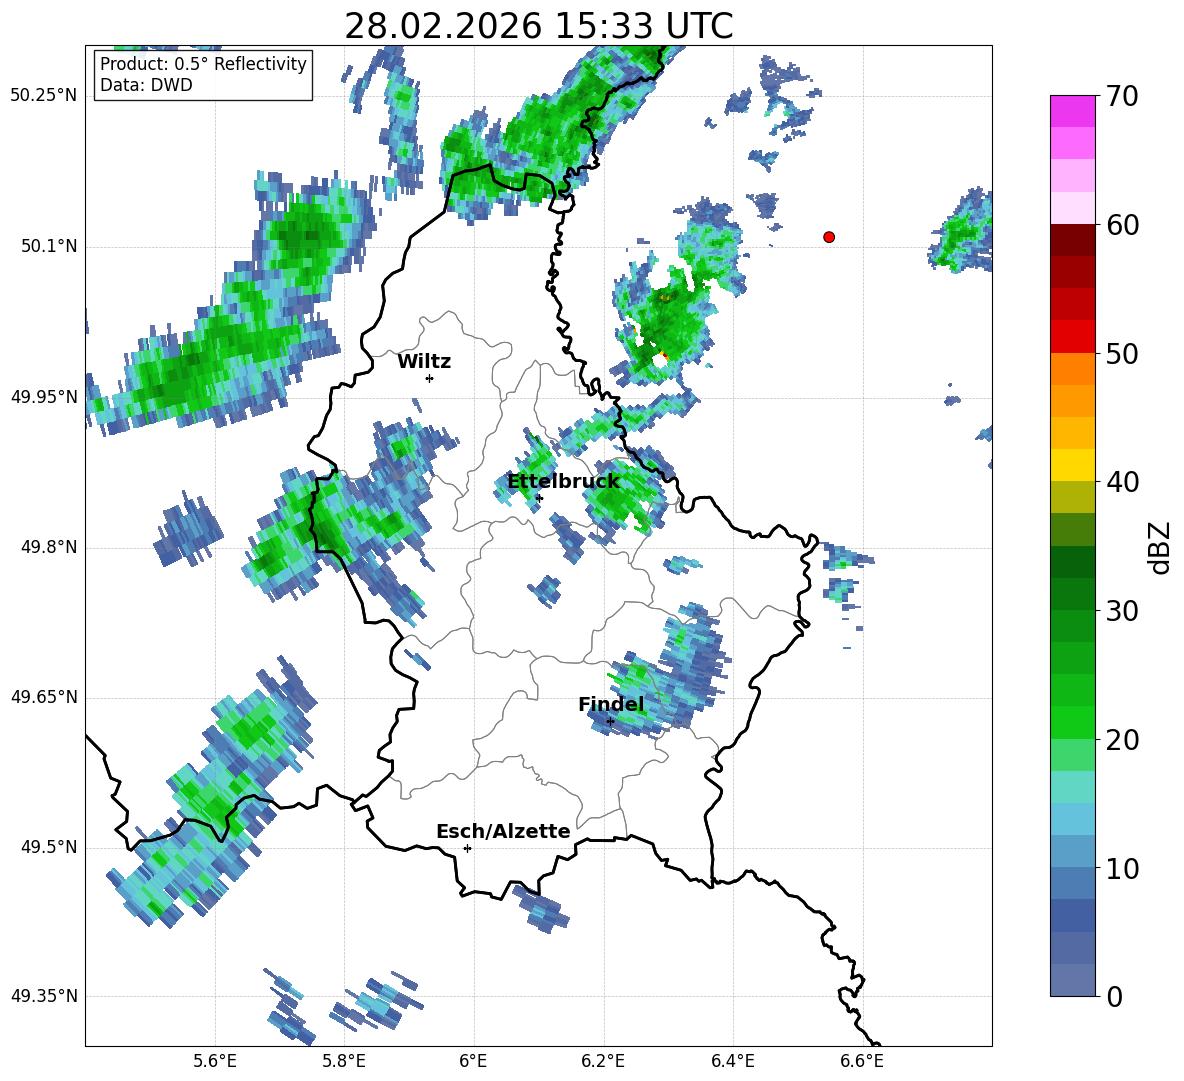The height and width of the screenshot is (1081, 1184).
Task: Click the 6.4°E longitude label
Action: click(x=732, y=1061)
